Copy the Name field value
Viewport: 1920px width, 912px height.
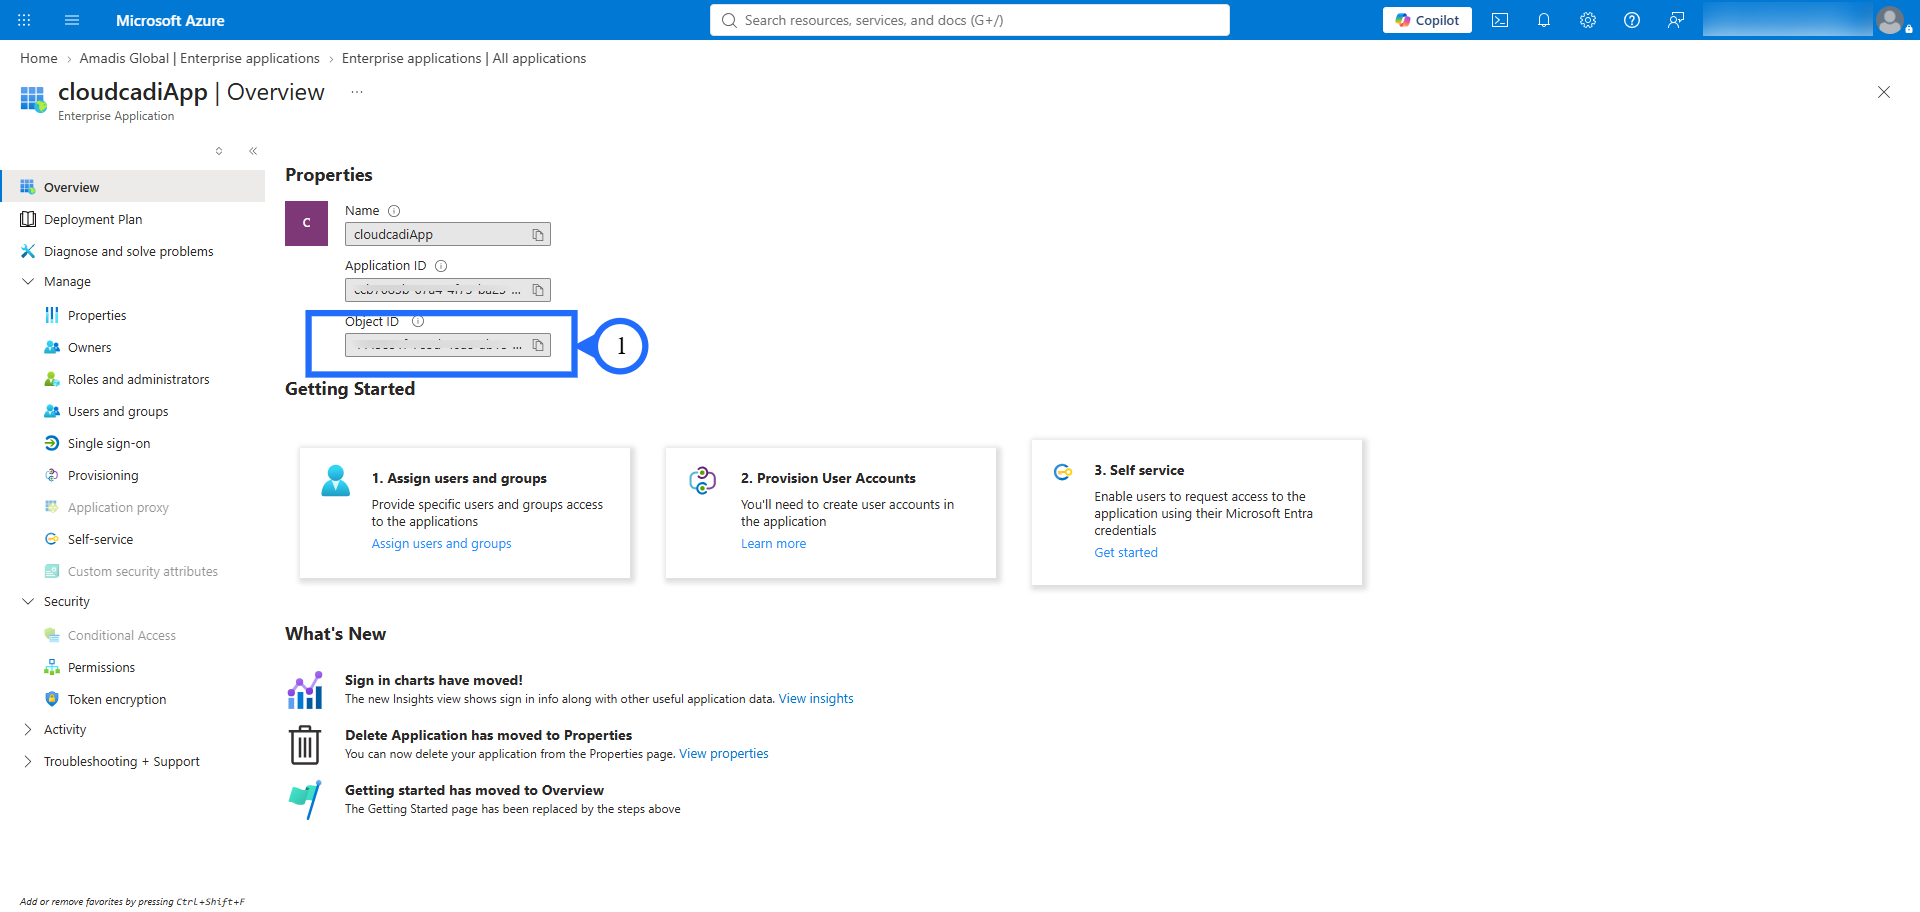tap(538, 235)
